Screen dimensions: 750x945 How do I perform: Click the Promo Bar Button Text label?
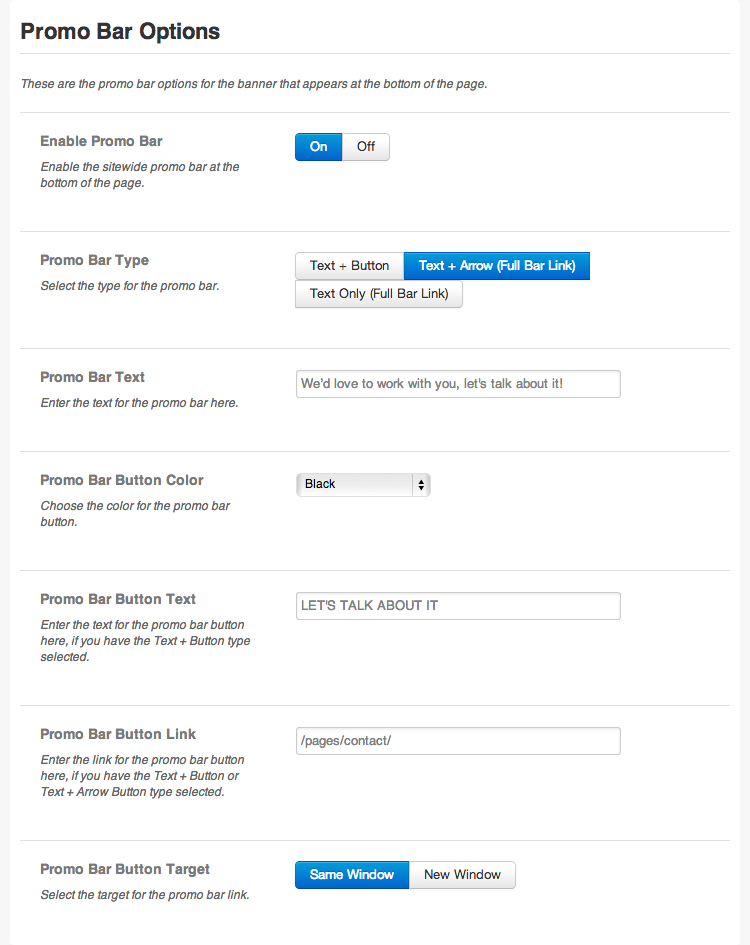tap(118, 599)
